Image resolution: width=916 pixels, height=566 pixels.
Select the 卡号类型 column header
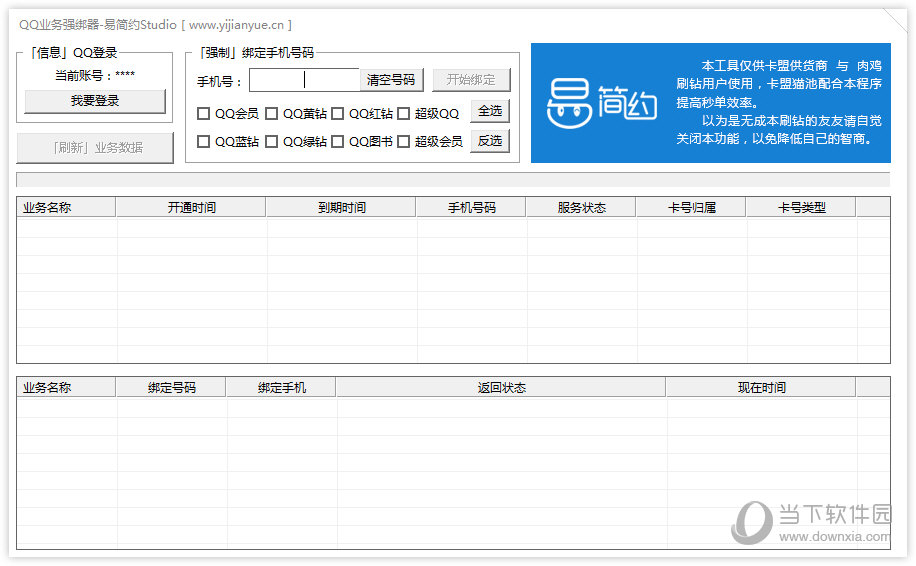[x=801, y=207]
